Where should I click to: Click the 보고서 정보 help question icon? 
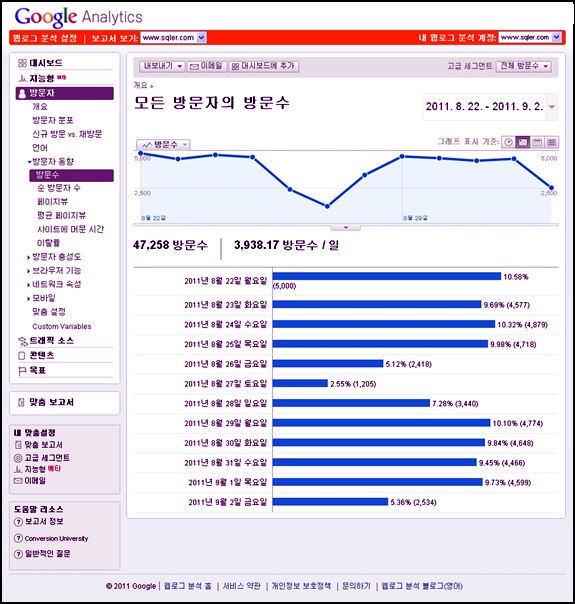click(x=18, y=522)
